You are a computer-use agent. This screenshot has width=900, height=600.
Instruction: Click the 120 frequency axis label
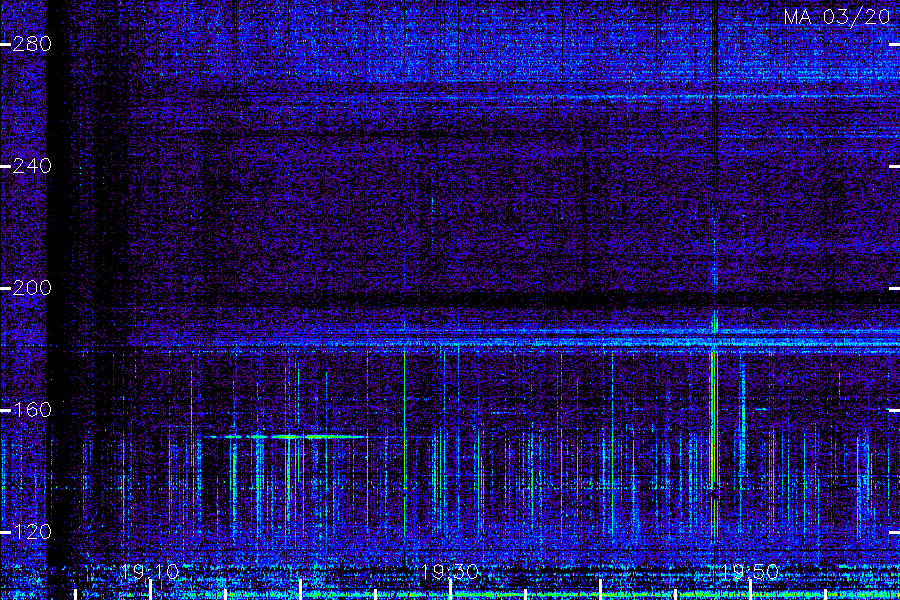32,532
